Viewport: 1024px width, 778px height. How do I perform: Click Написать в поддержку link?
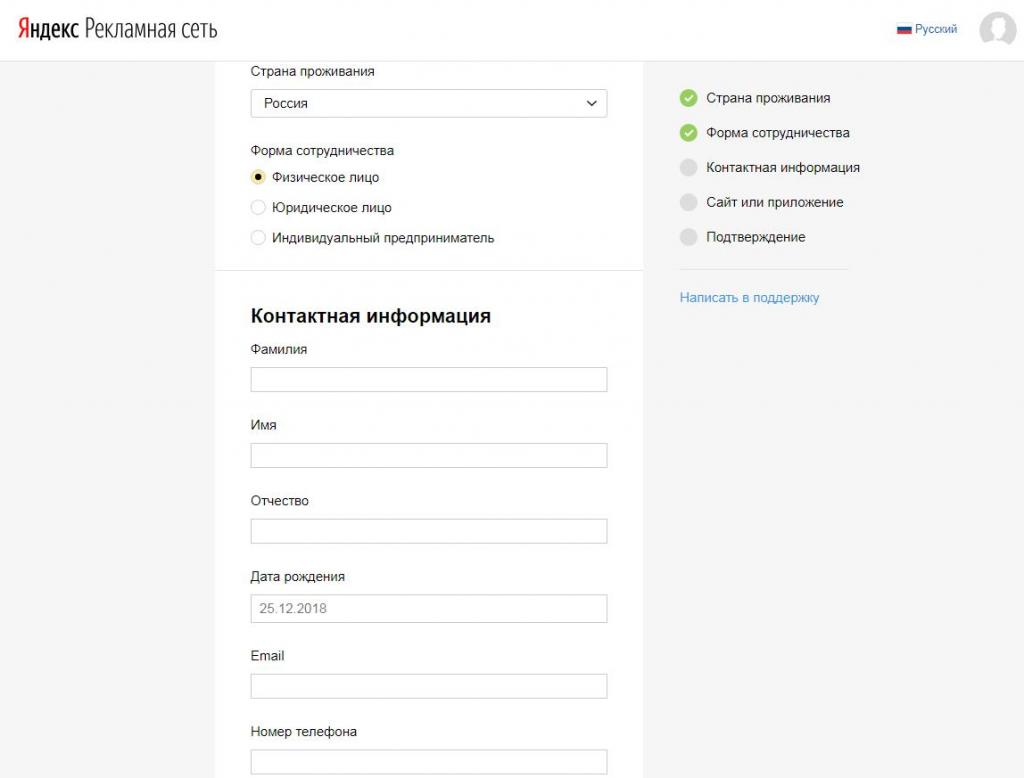[x=749, y=298]
